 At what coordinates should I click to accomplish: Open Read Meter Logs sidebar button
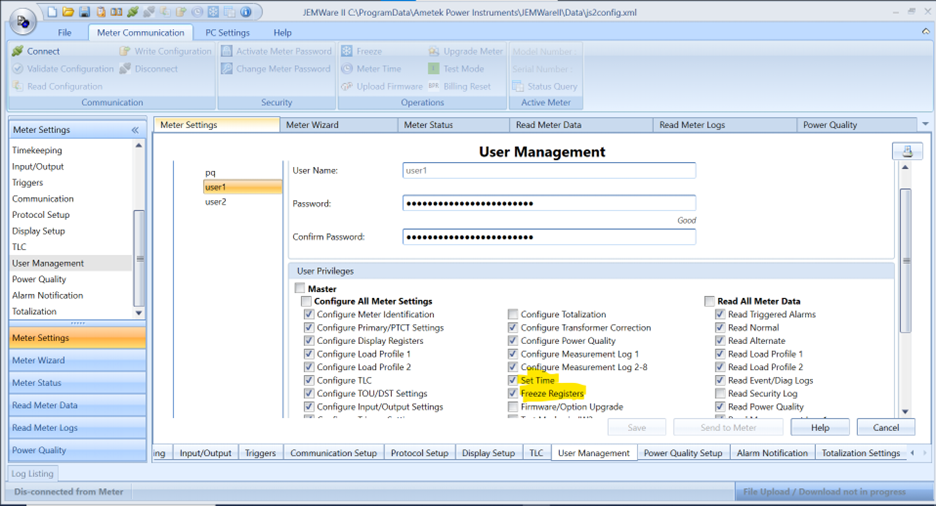coord(78,428)
